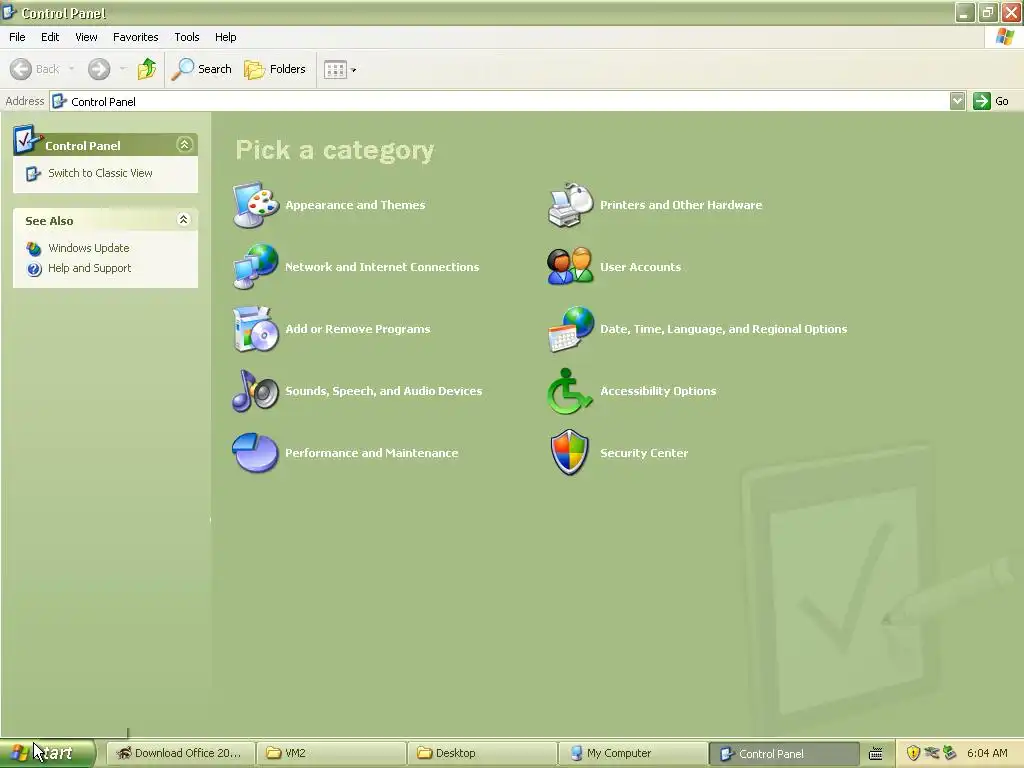Click the Back navigation button

(35, 69)
